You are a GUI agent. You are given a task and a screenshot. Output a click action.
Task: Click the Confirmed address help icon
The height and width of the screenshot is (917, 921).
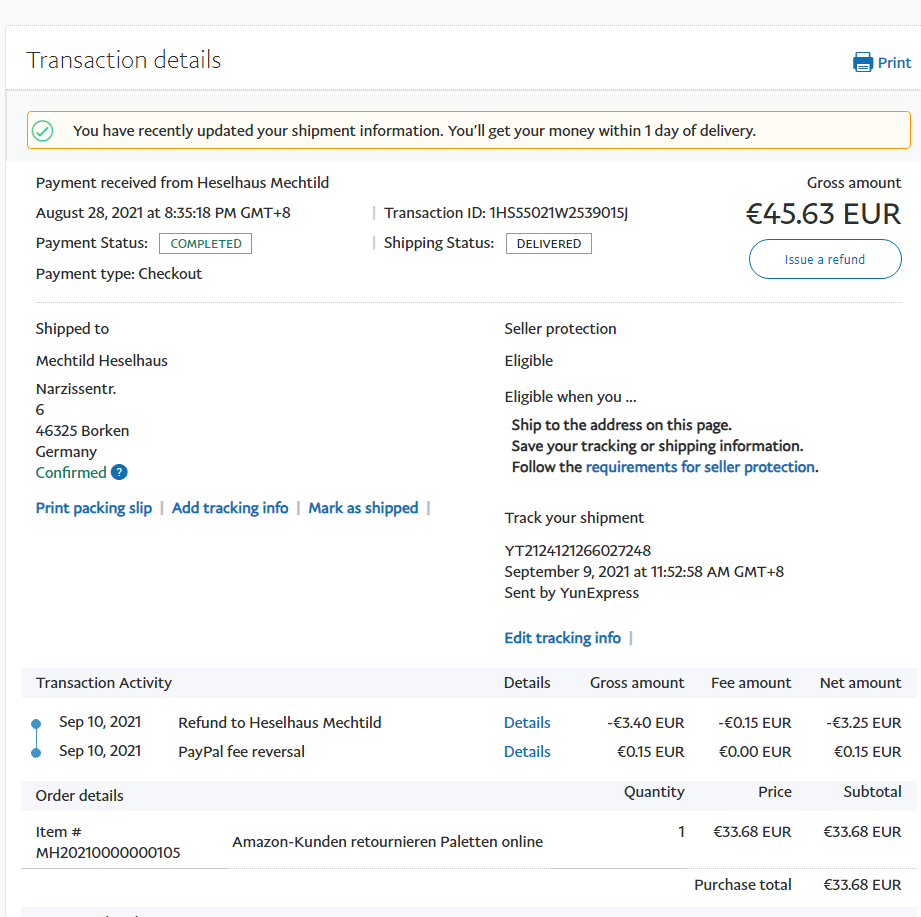119,472
